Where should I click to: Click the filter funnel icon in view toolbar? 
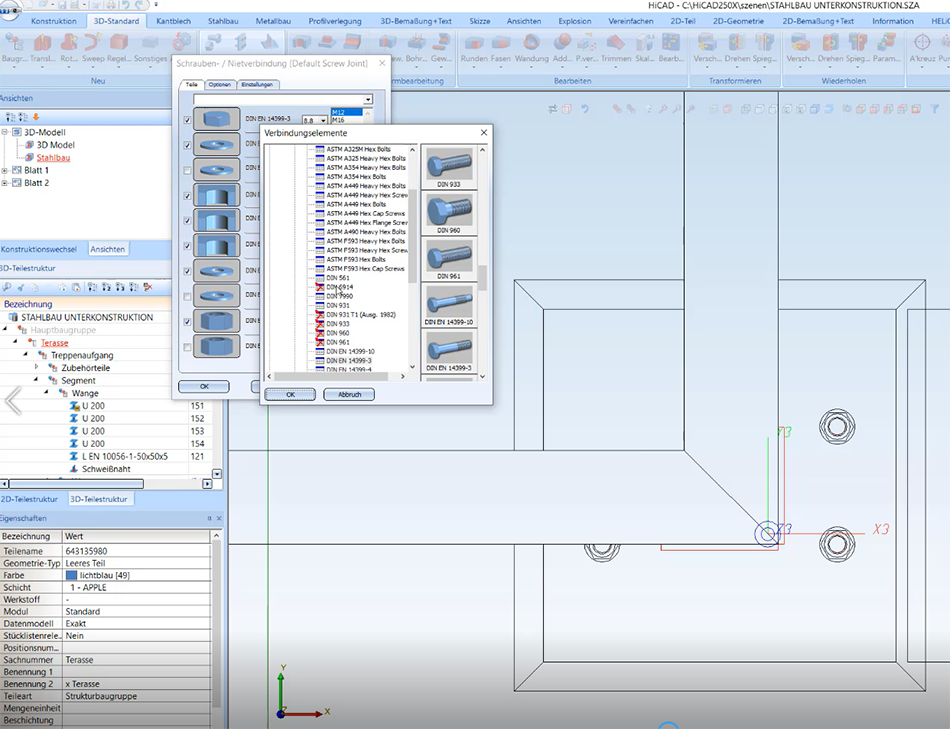(x=935, y=109)
